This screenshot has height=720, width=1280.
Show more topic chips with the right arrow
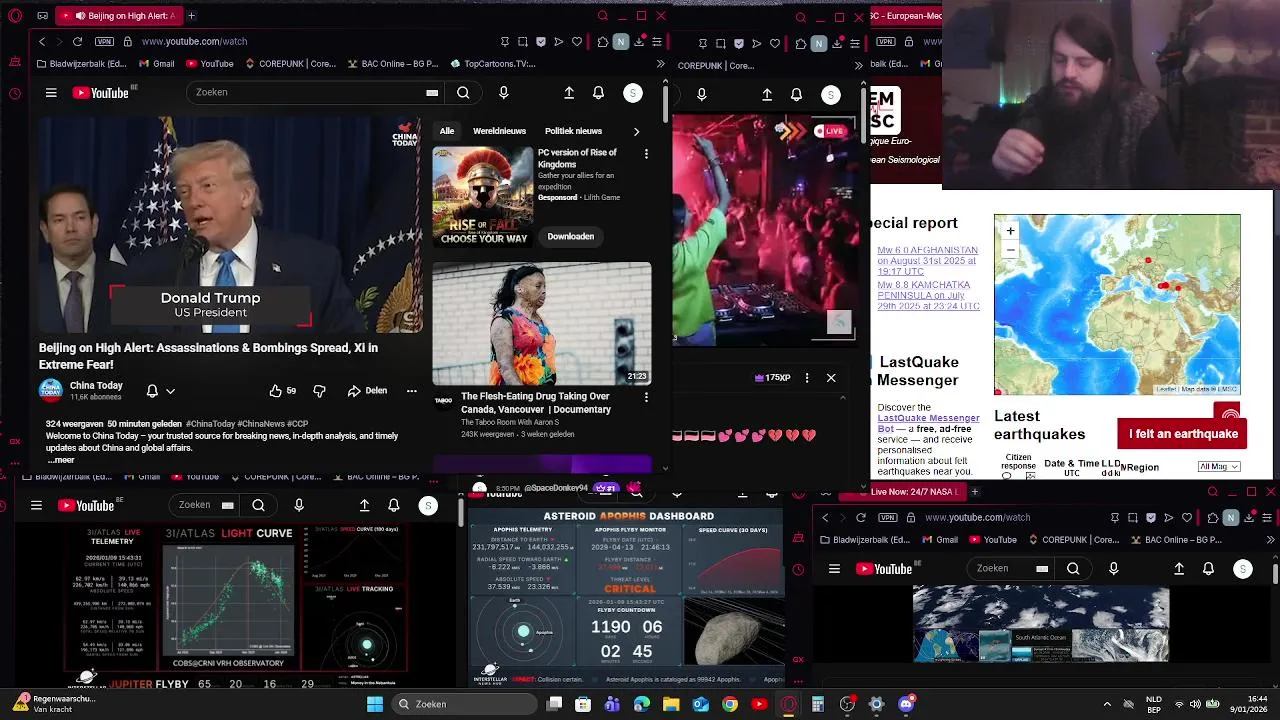636,131
